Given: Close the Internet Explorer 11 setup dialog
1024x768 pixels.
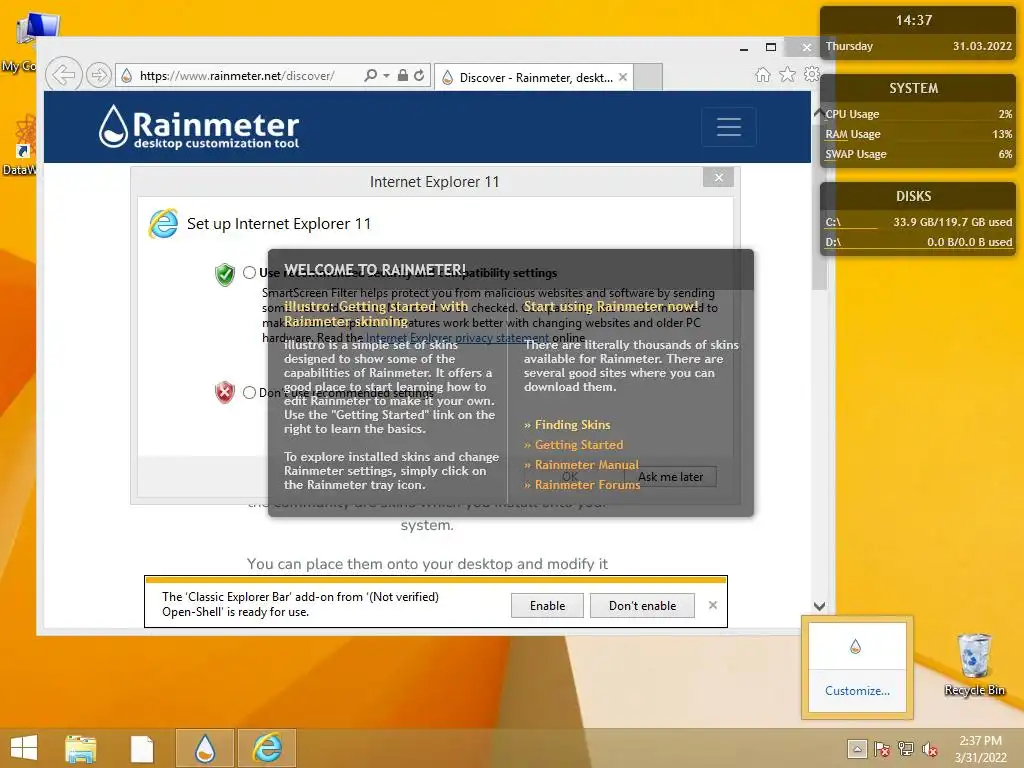Looking at the screenshot, I should (x=718, y=178).
